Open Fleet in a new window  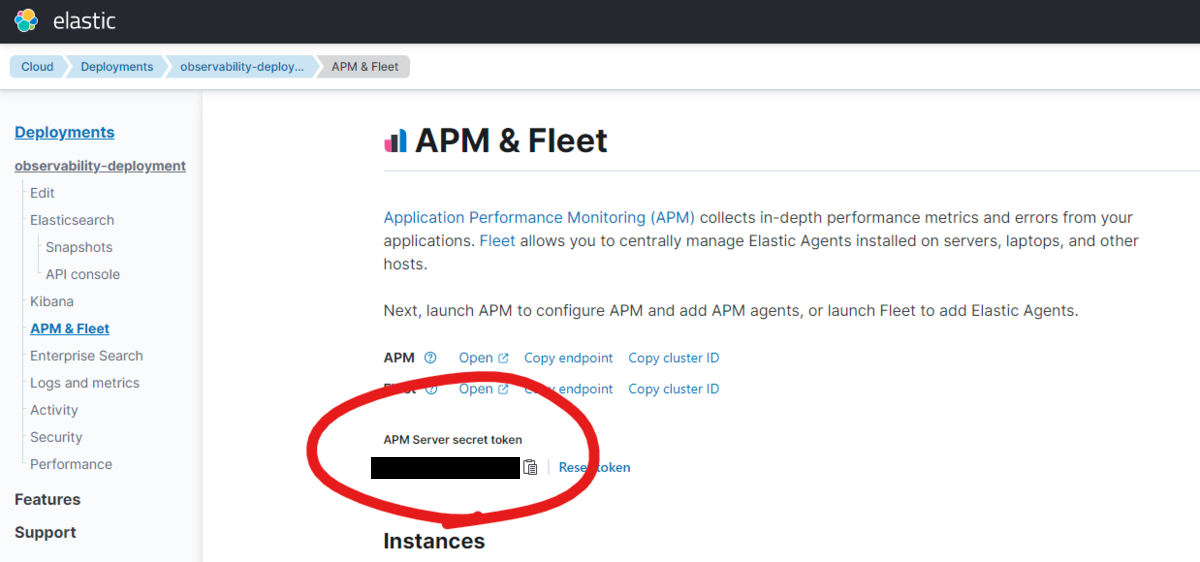point(483,389)
